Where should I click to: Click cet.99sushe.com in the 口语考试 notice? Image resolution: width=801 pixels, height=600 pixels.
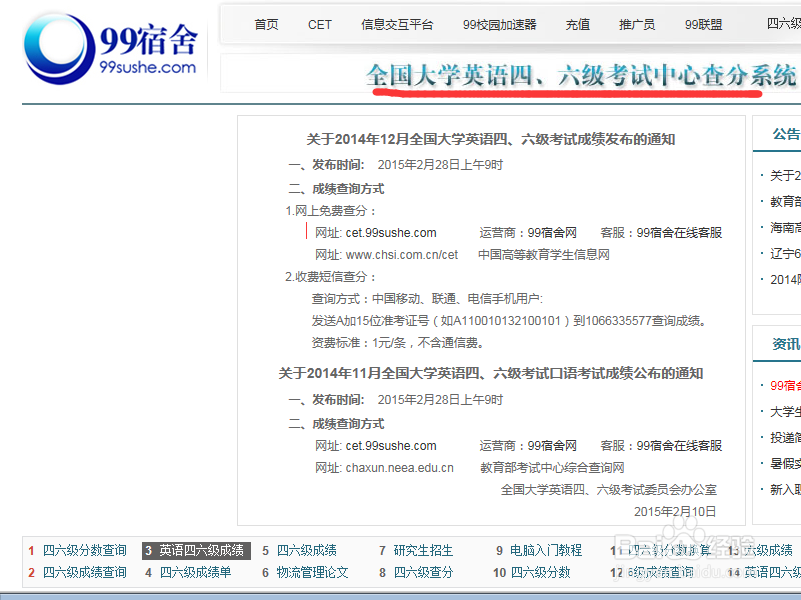click(x=391, y=446)
